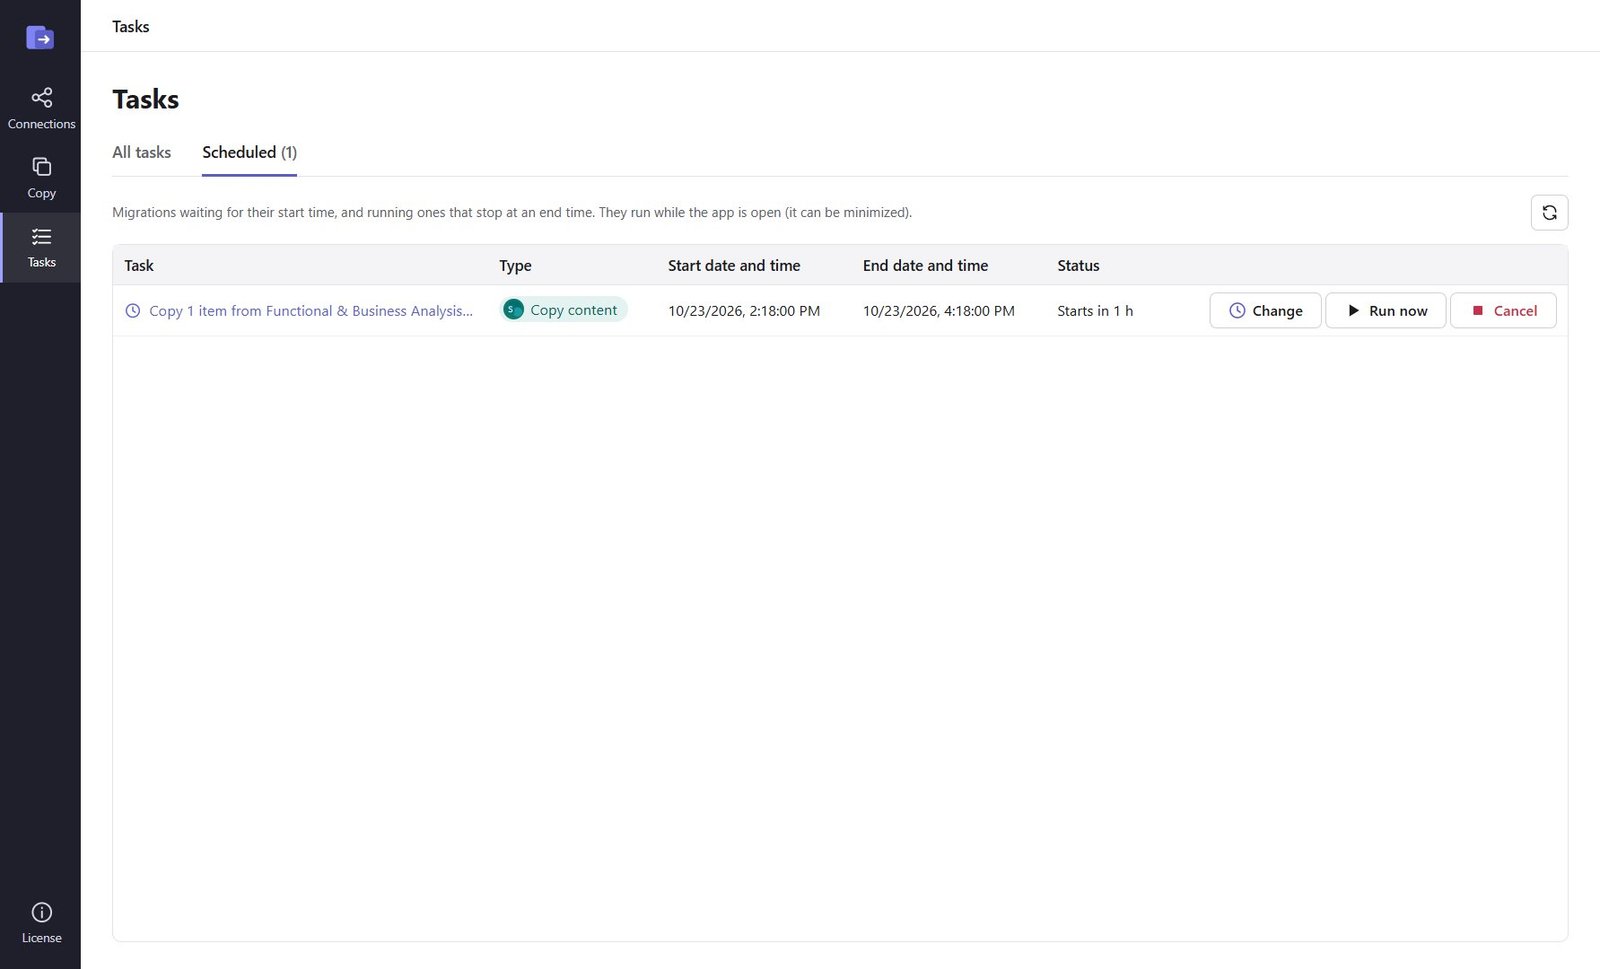Click the Status column header
The image size is (1600, 969).
click(x=1078, y=265)
